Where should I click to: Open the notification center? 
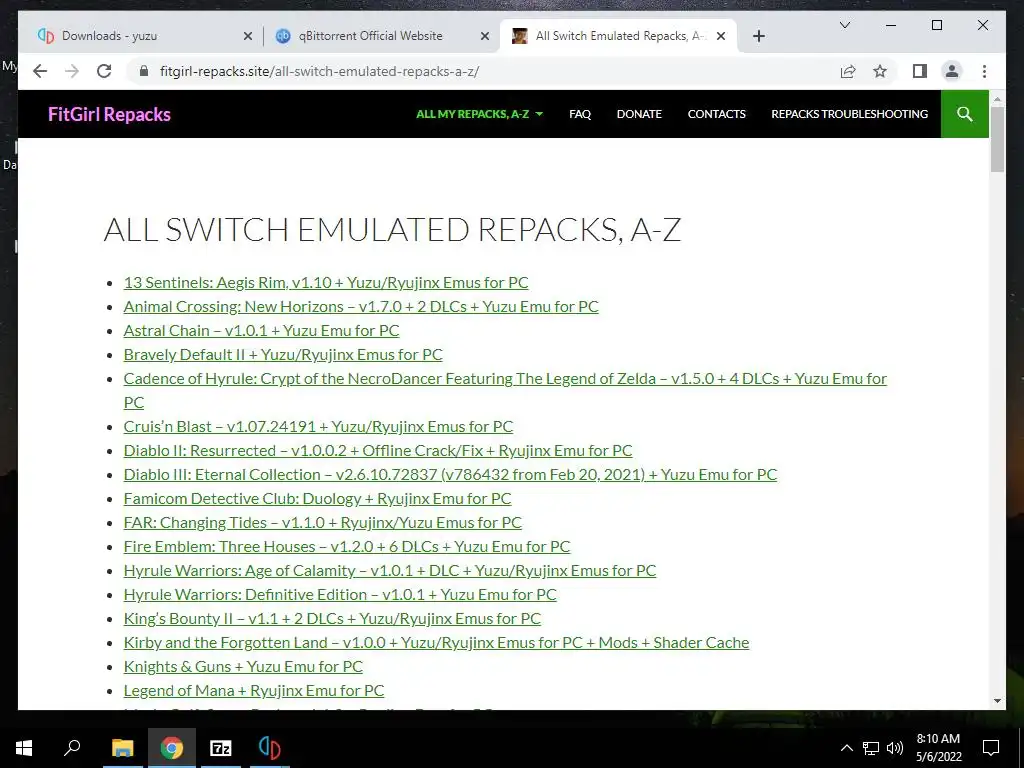(991, 748)
